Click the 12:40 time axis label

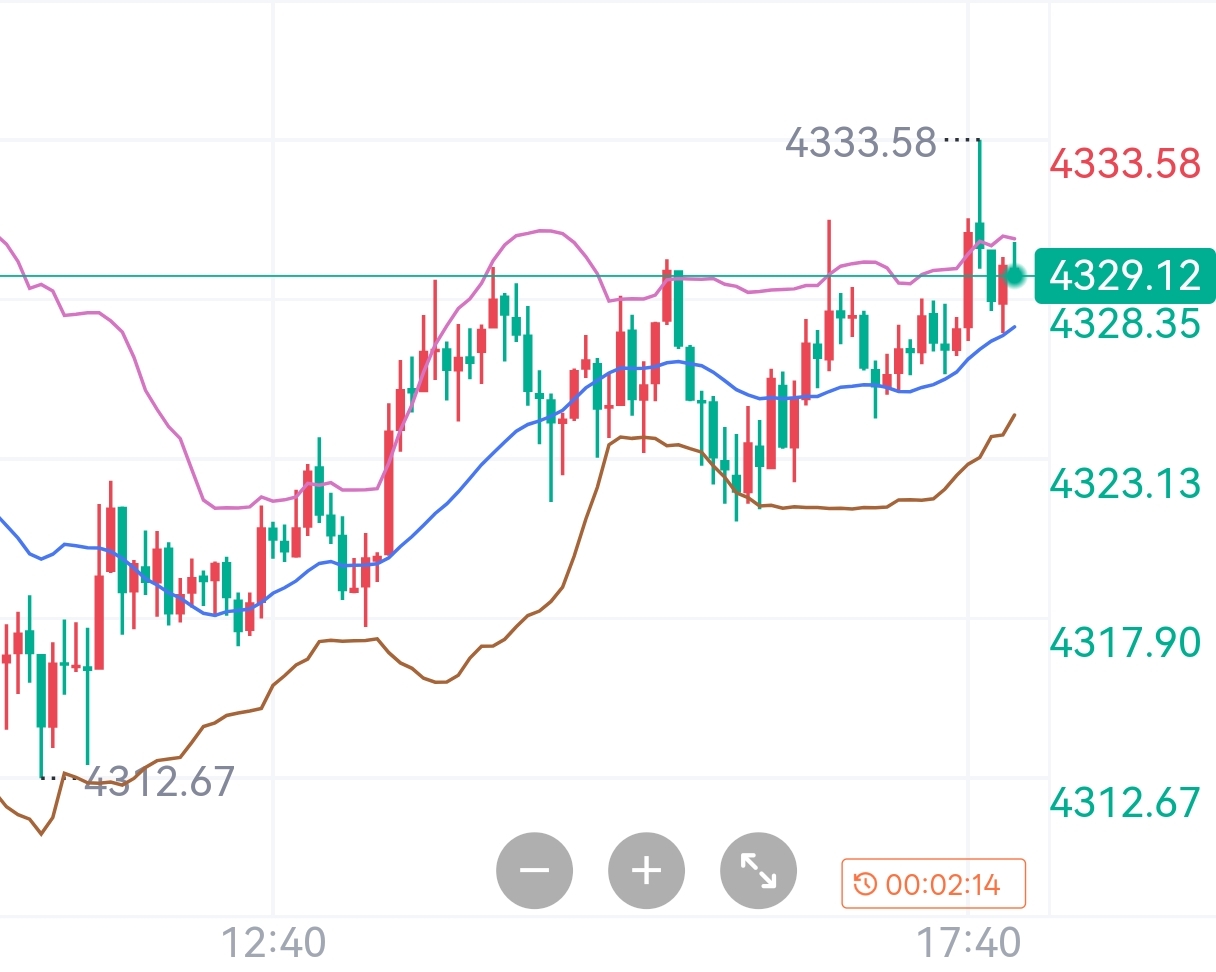coord(273,942)
